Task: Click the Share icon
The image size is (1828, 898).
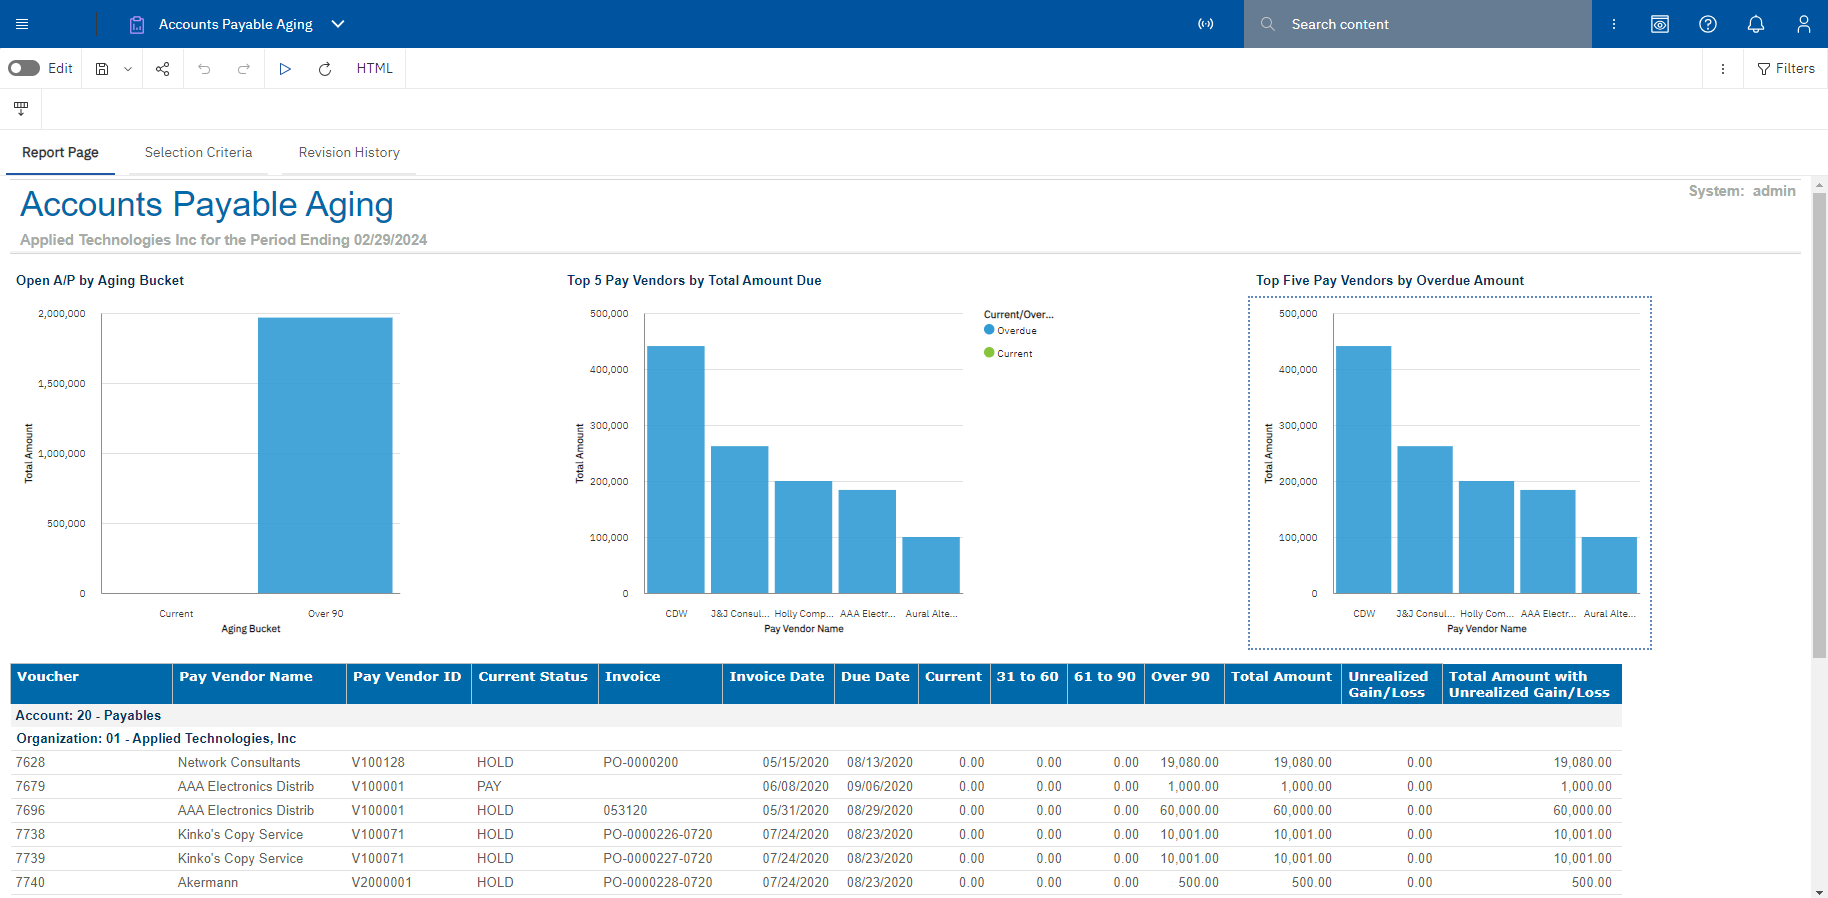Action: tap(163, 69)
